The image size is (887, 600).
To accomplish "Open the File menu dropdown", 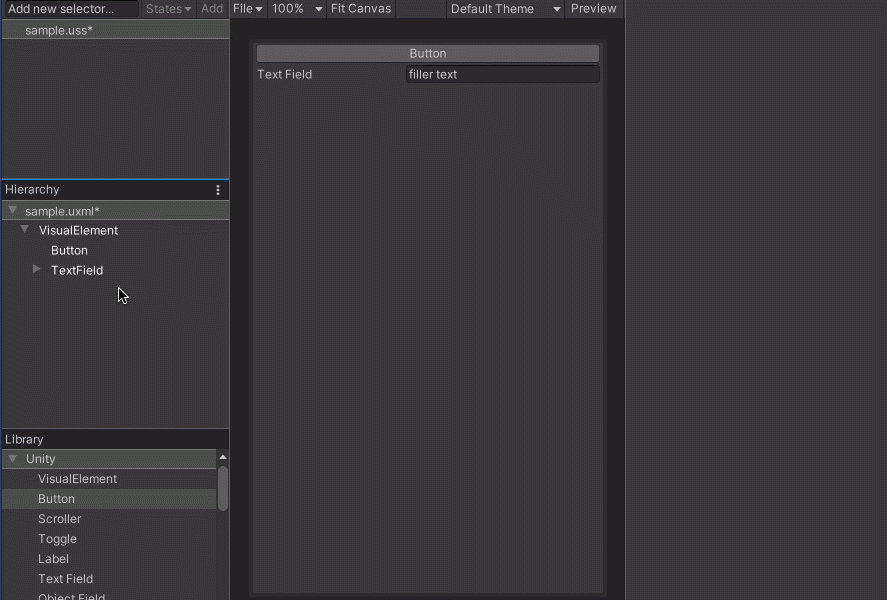I will point(248,9).
